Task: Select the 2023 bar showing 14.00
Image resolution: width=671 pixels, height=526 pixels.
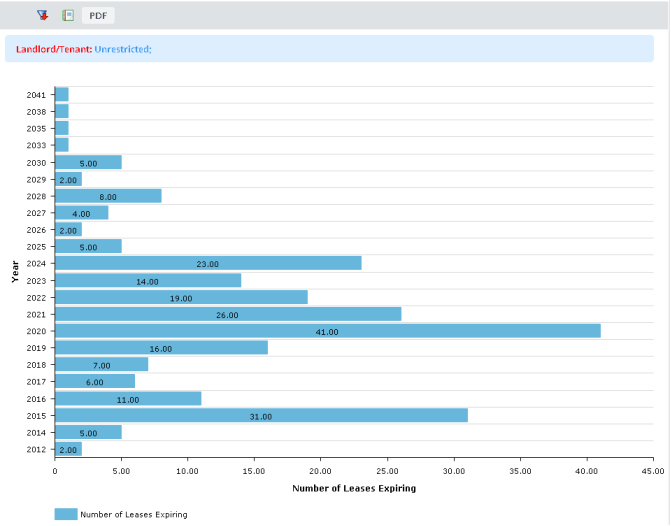Action: 148,280
